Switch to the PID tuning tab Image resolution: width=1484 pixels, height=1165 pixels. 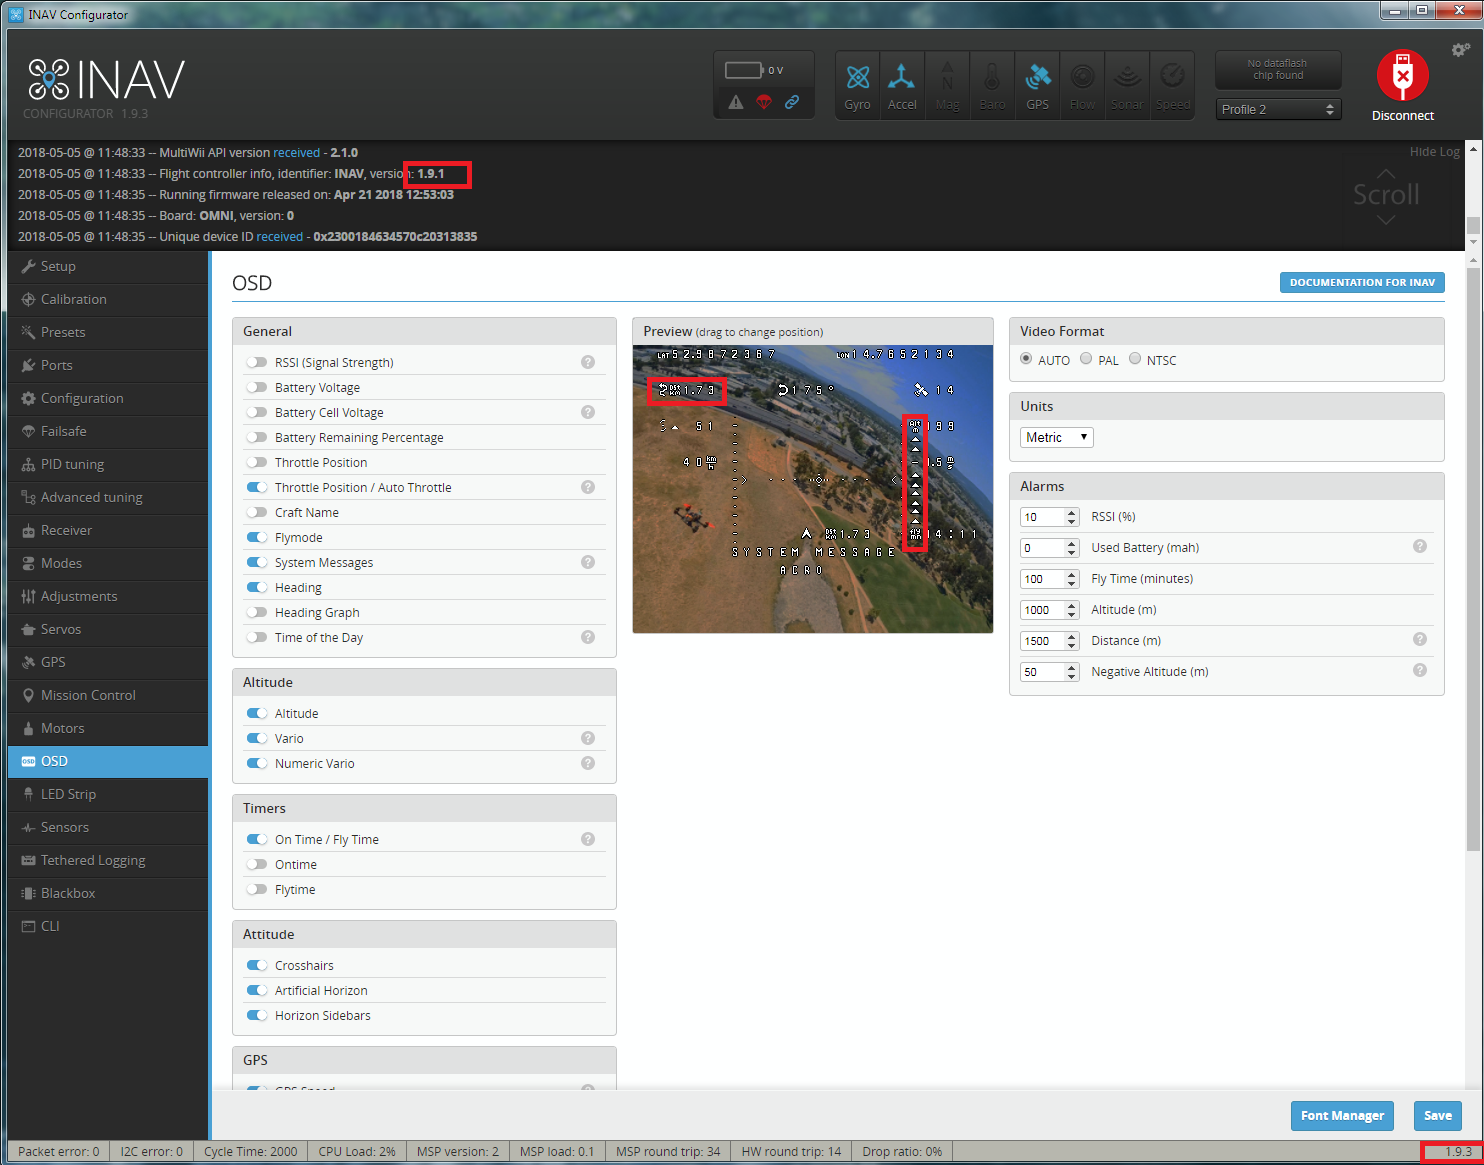point(71,464)
